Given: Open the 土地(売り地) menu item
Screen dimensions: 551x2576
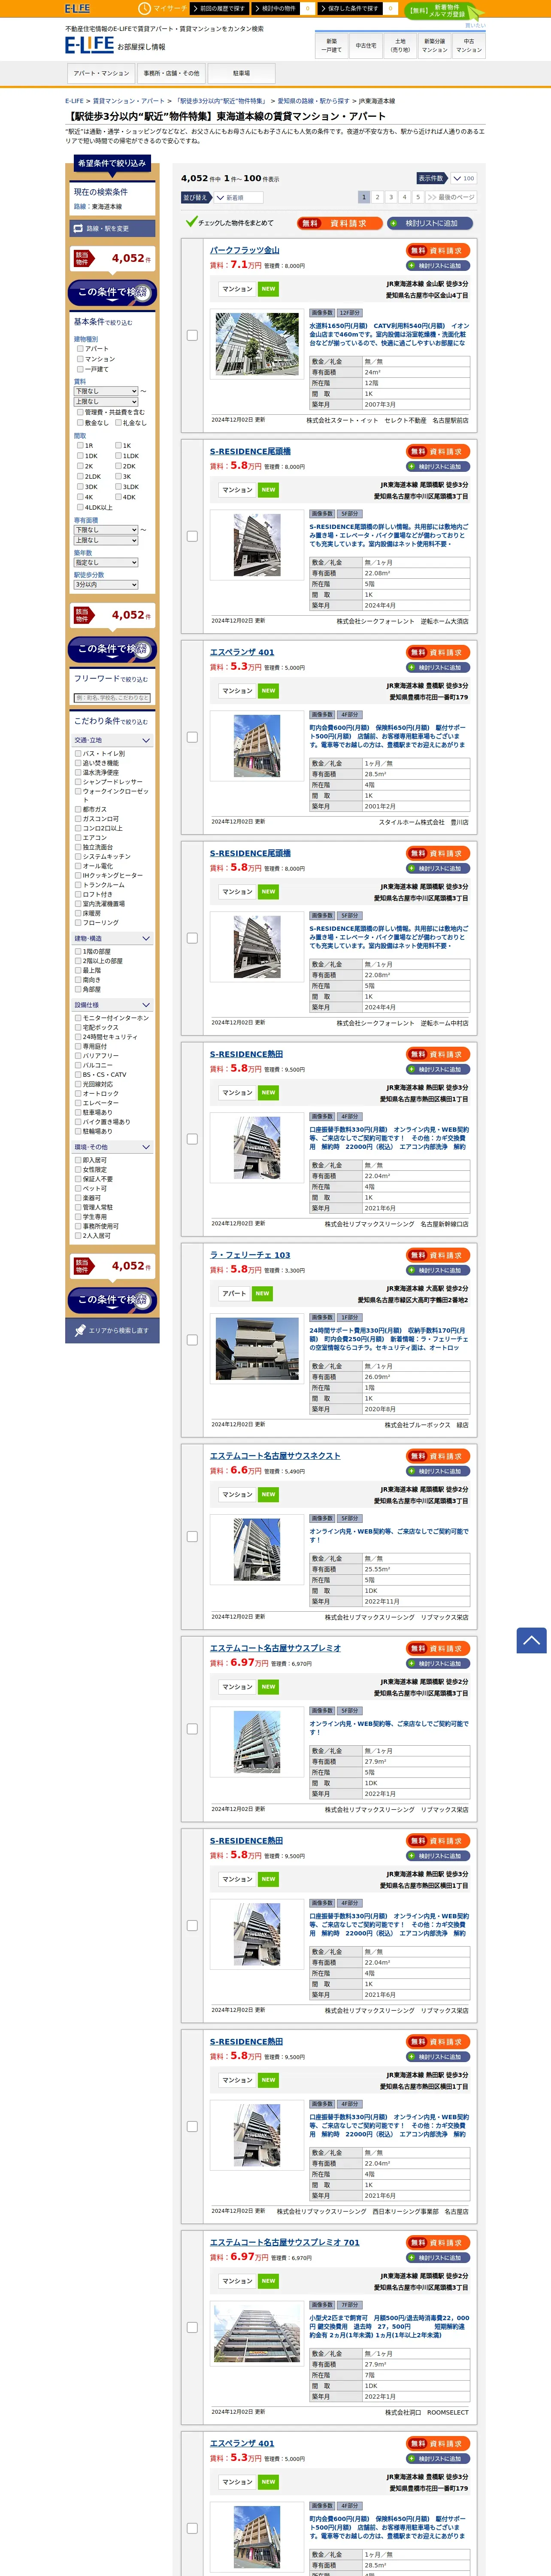Looking at the screenshot, I should (x=400, y=45).
